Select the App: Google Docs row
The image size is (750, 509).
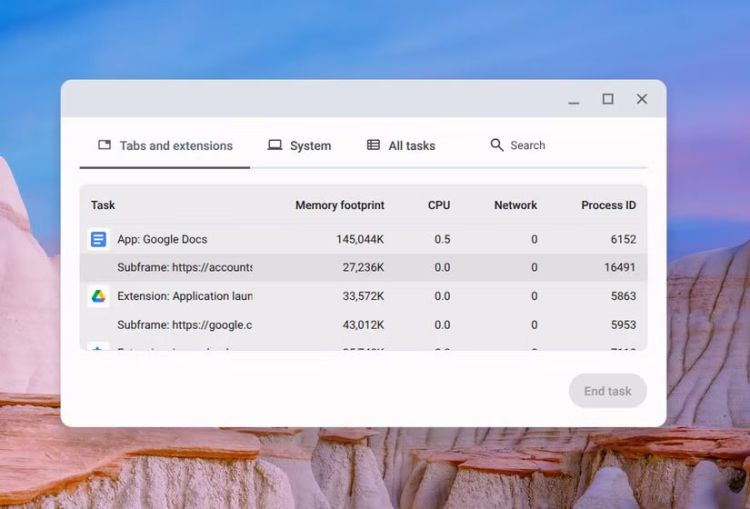click(x=360, y=240)
